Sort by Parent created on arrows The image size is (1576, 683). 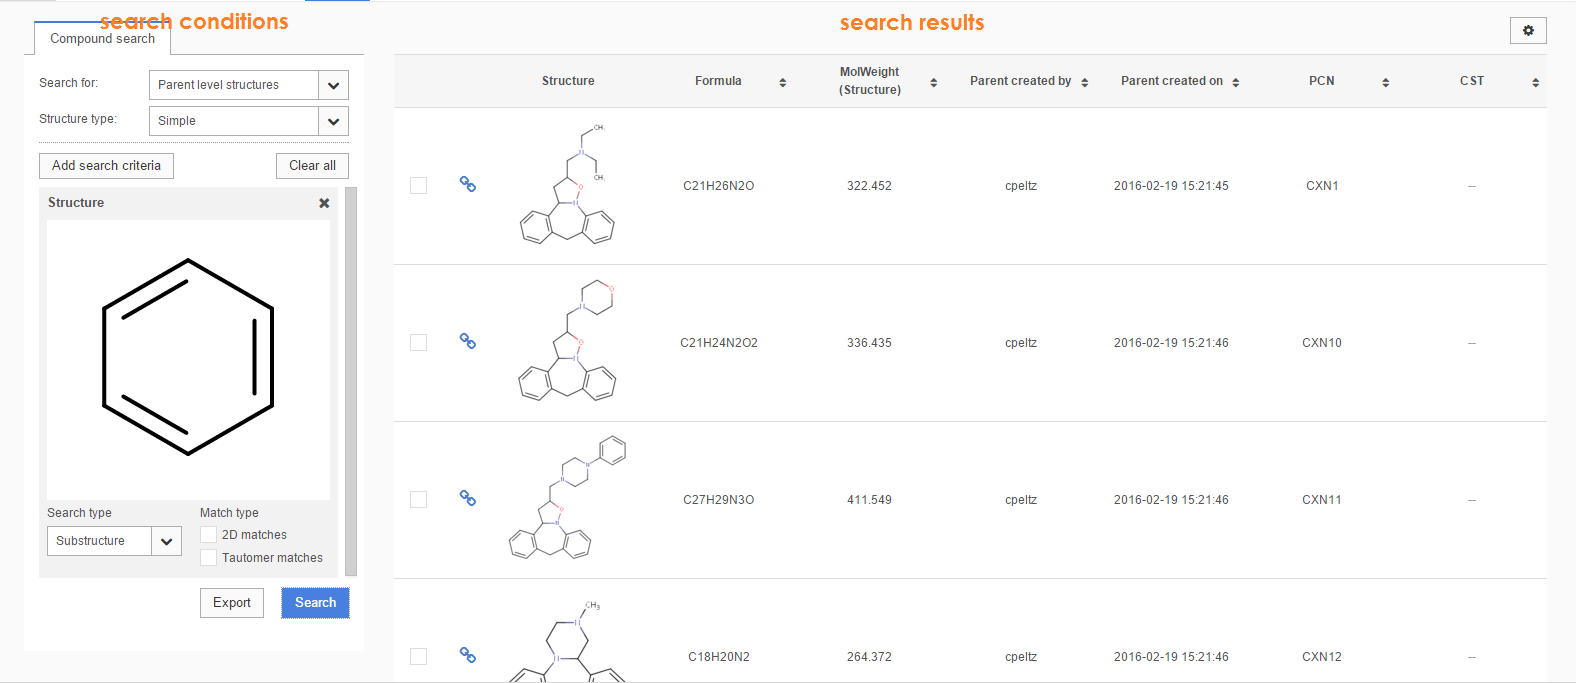point(1236,82)
